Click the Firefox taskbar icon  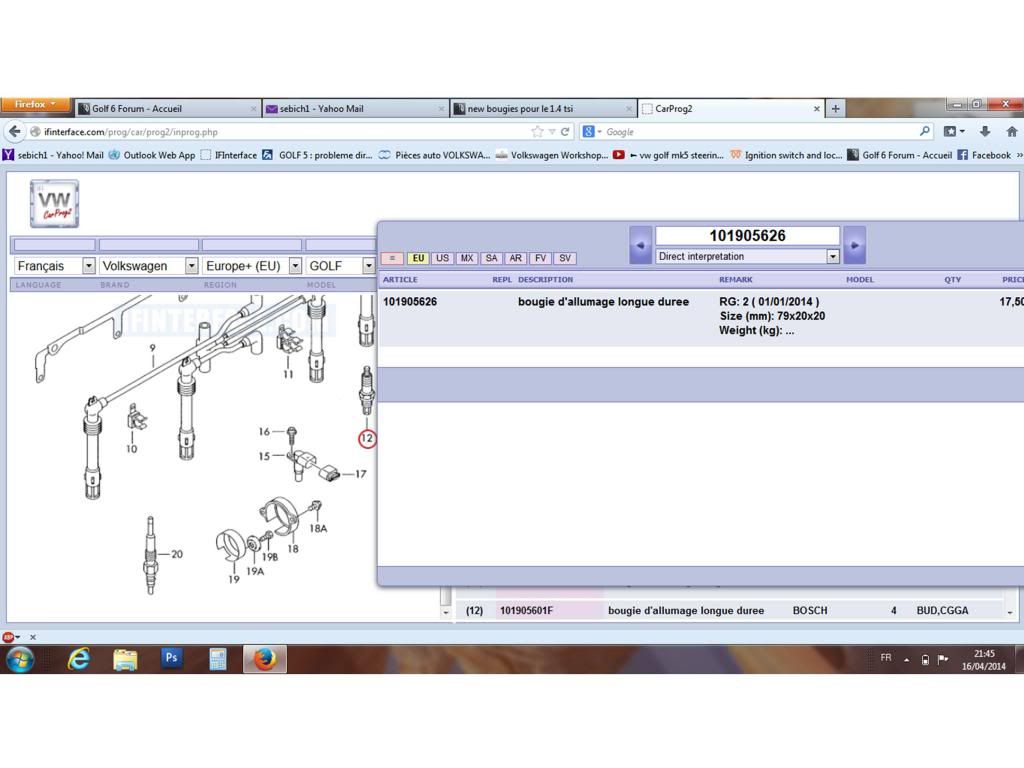(x=264, y=659)
